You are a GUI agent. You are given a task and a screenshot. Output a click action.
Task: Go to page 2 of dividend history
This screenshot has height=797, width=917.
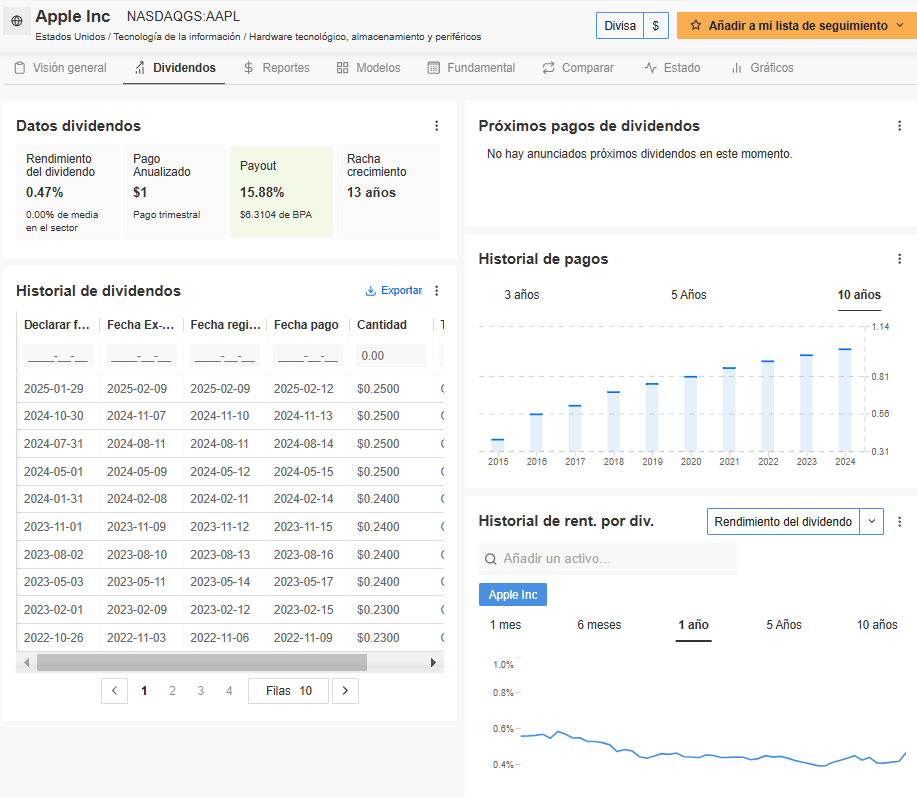tap(173, 691)
